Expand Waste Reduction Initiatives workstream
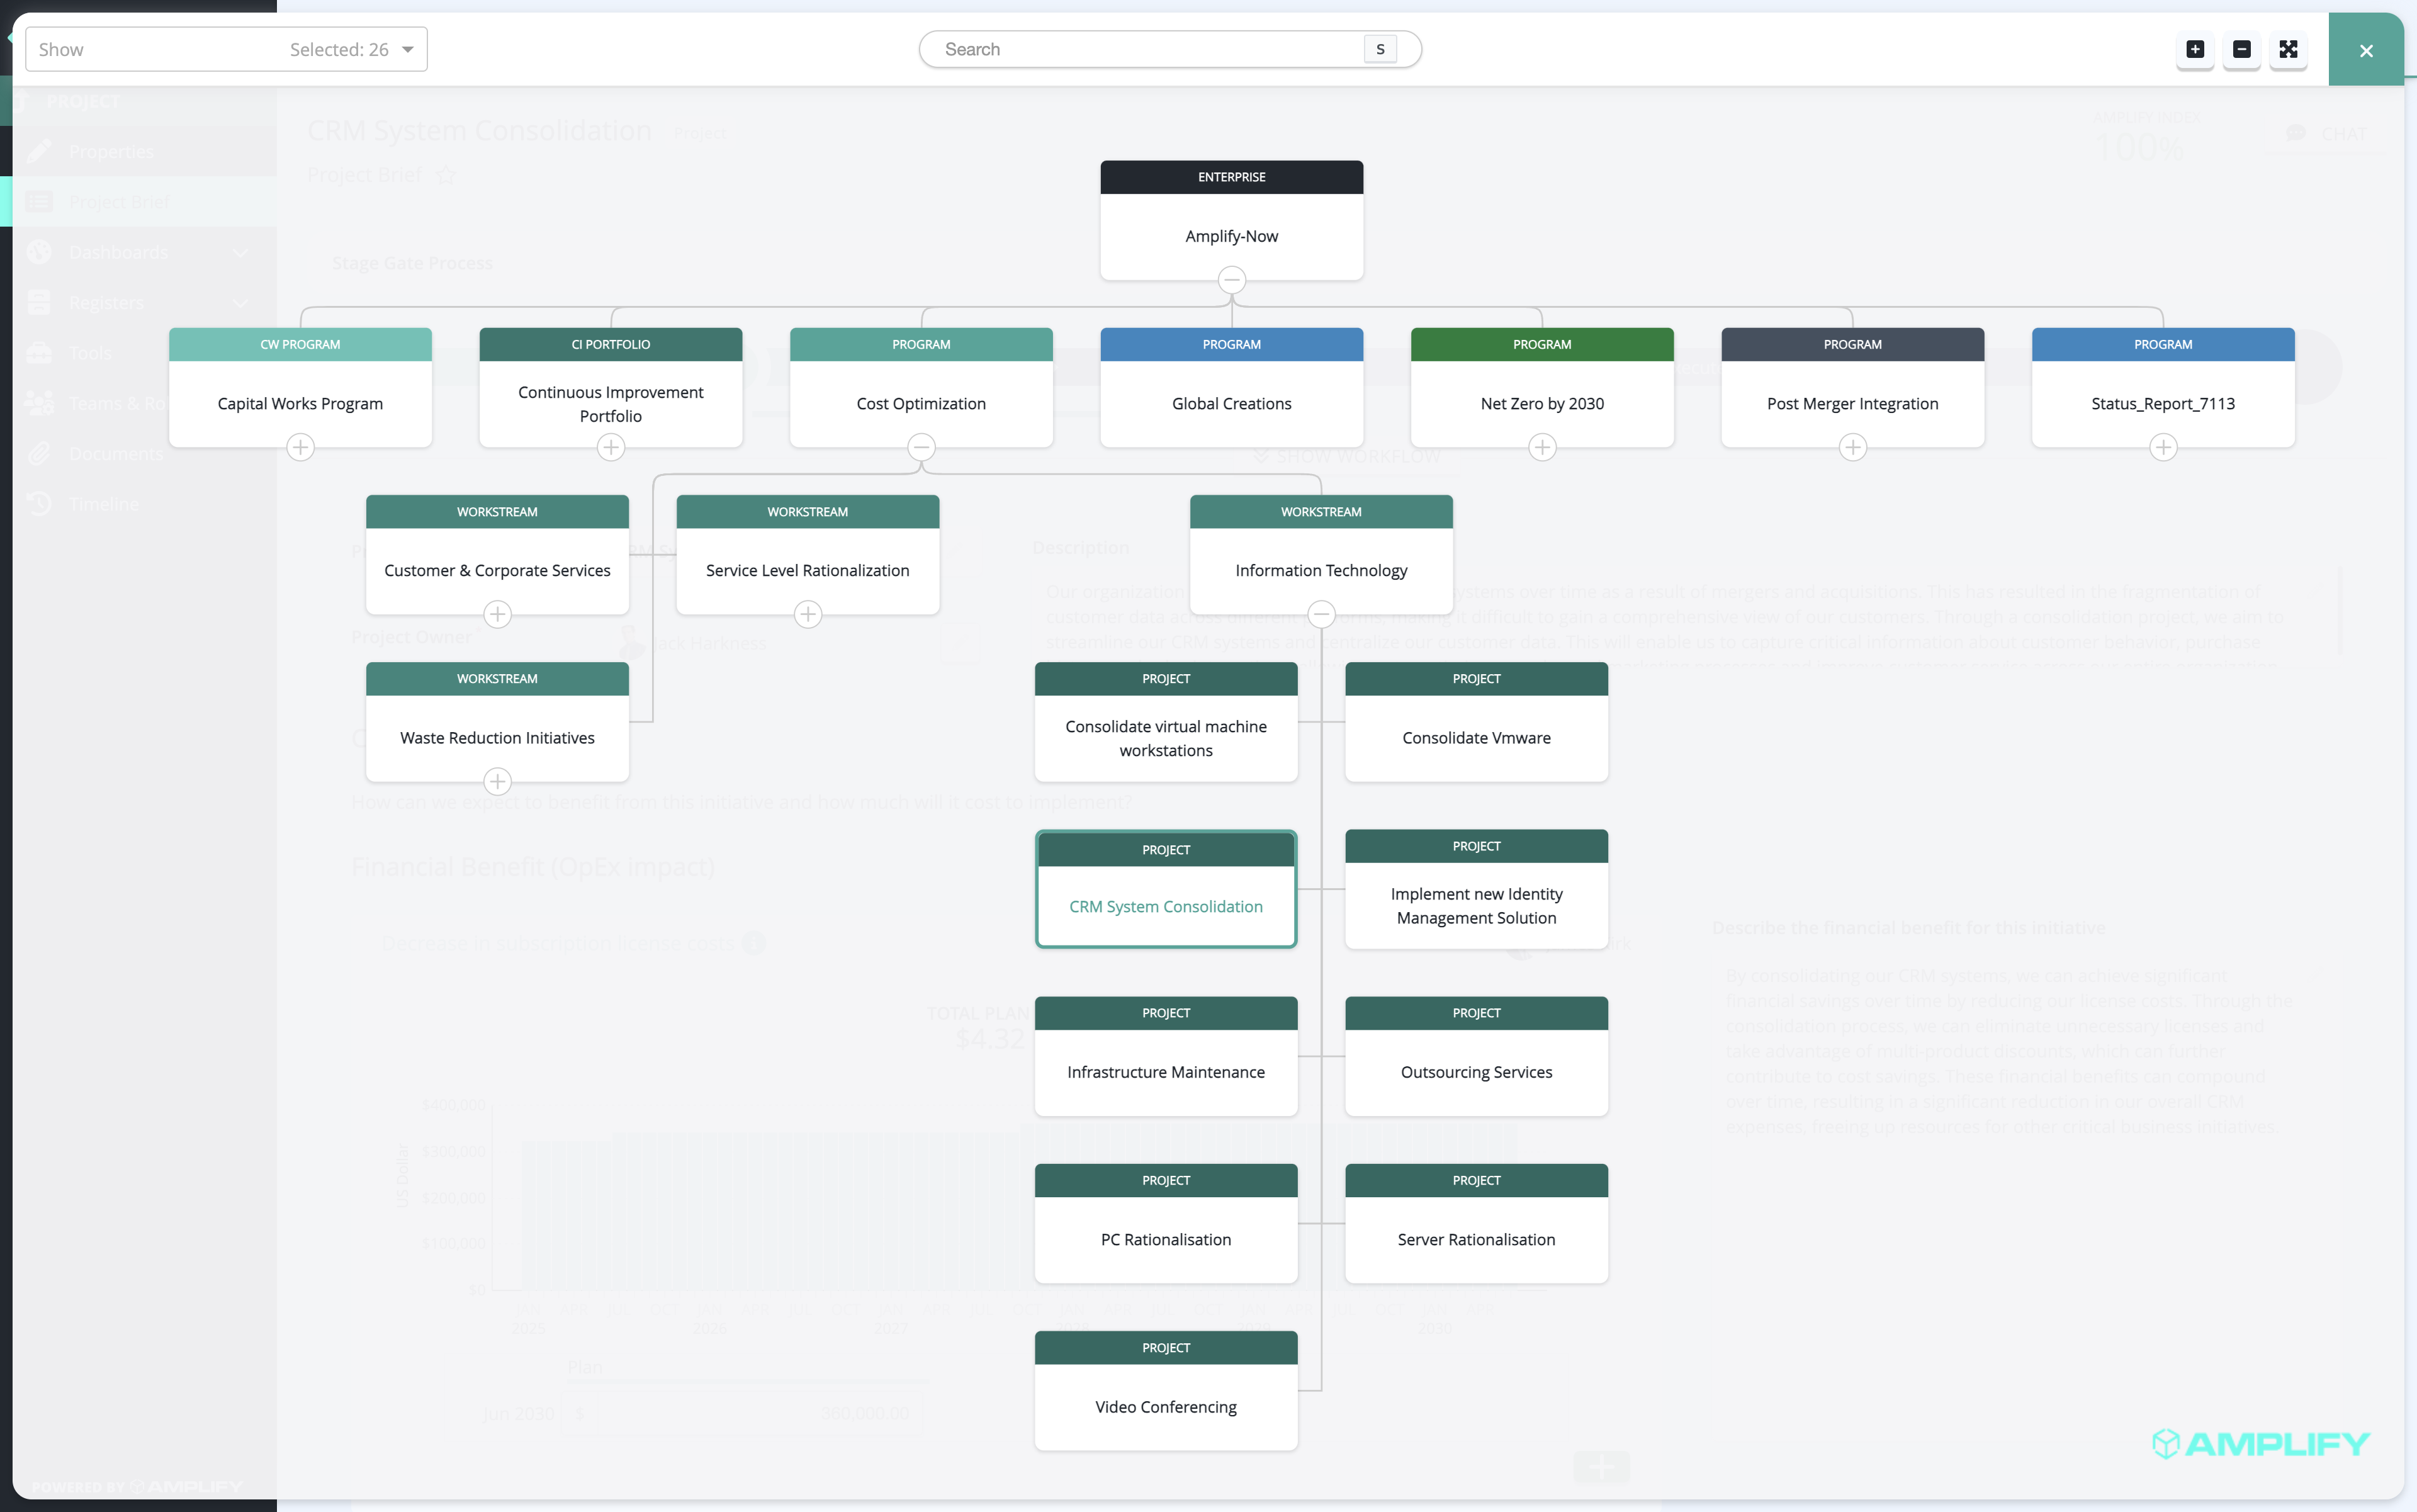 pos(497,781)
